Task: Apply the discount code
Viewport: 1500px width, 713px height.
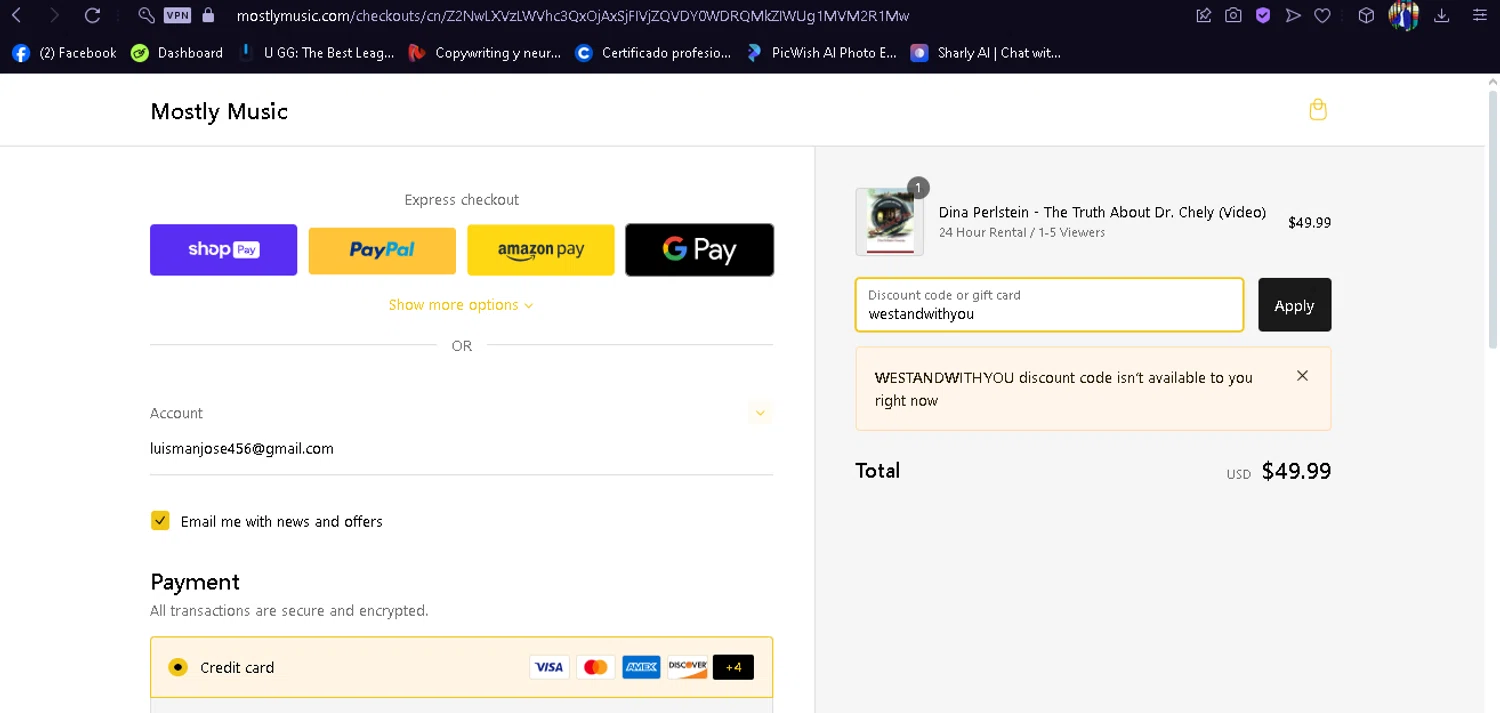Action: coord(1294,304)
